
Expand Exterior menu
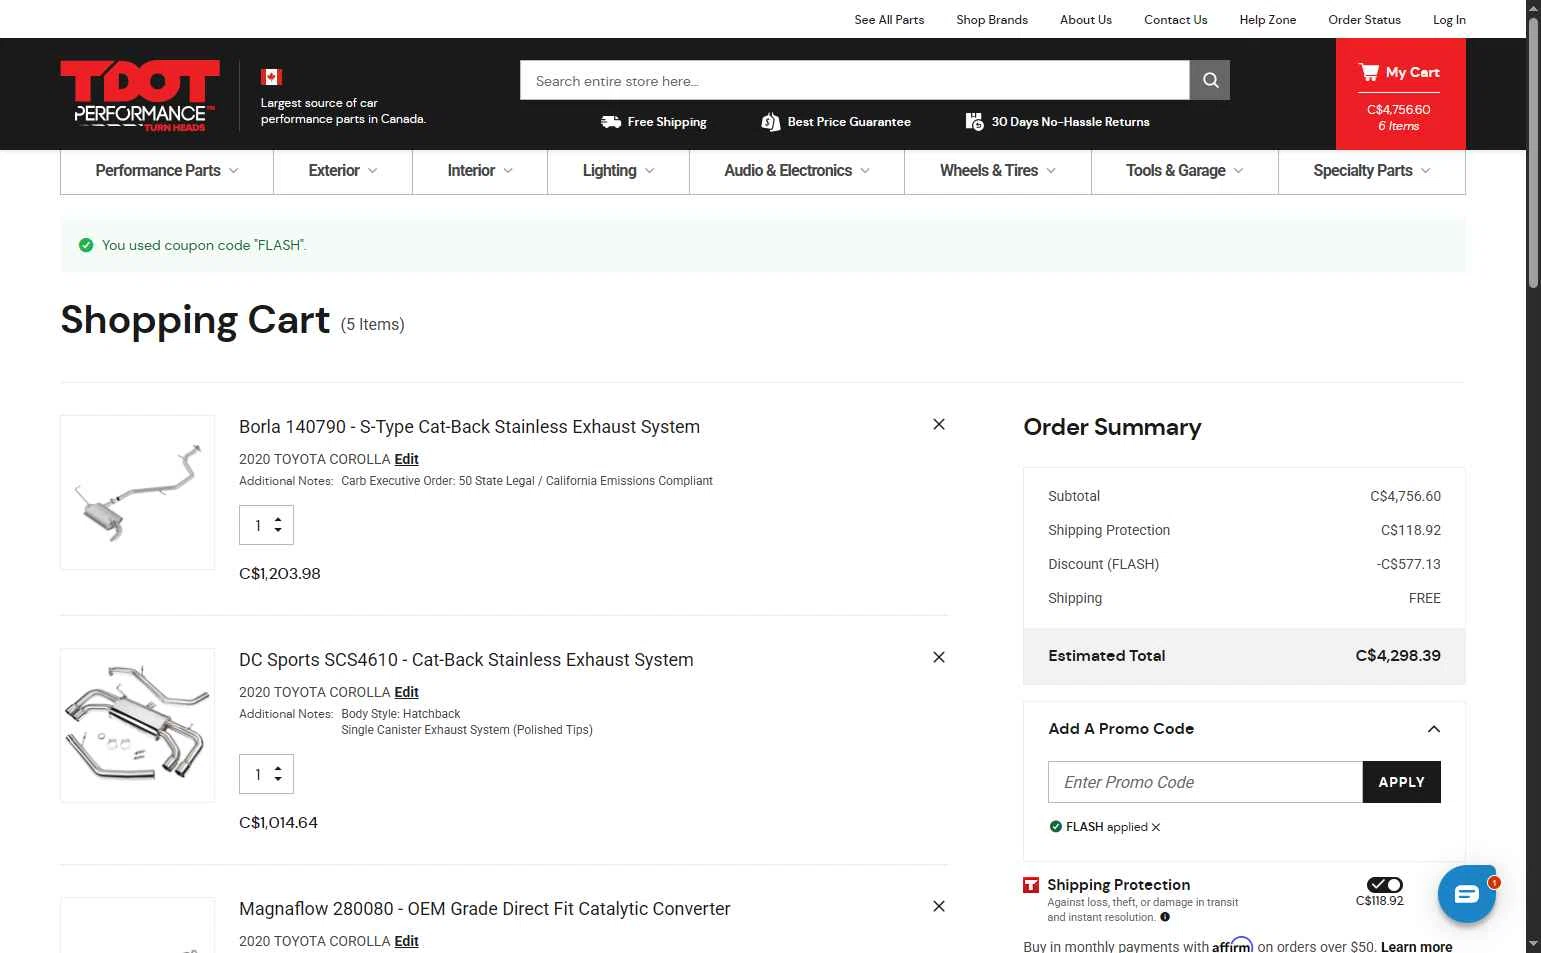click(x=343, y=171)
